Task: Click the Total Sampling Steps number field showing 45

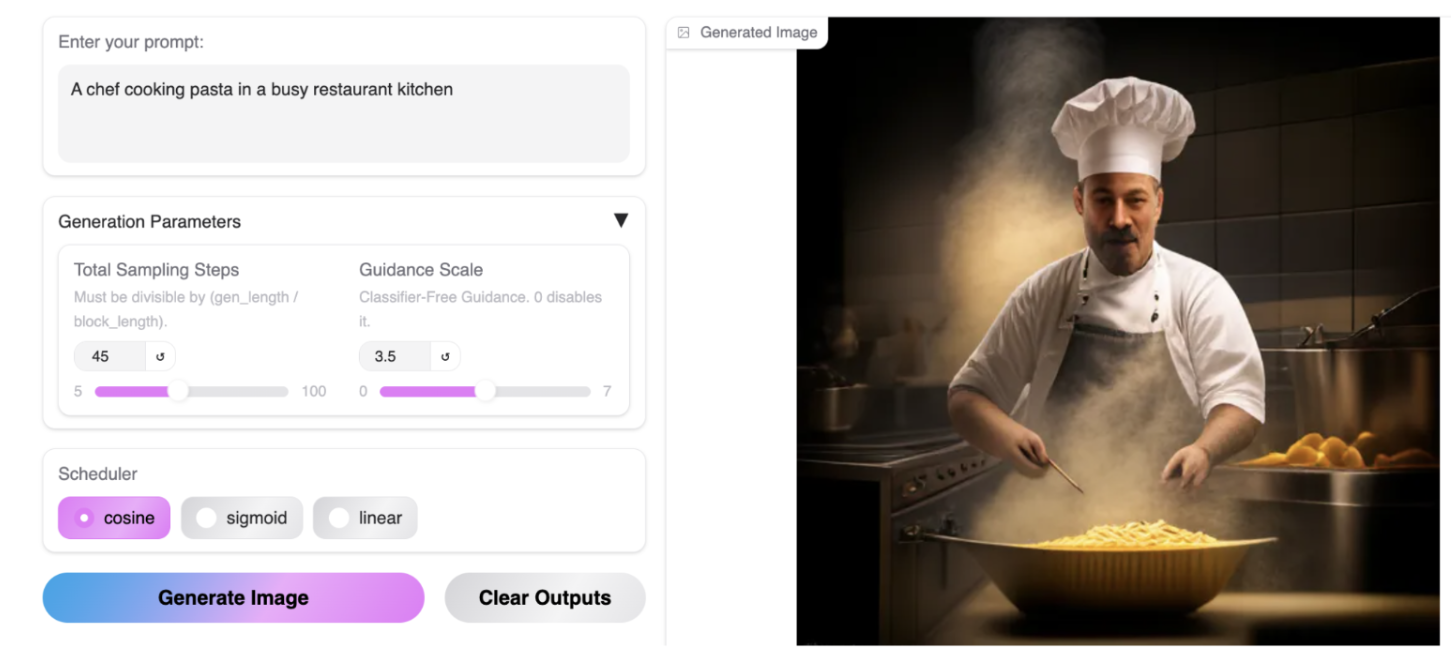Action: tap(110, 356)
